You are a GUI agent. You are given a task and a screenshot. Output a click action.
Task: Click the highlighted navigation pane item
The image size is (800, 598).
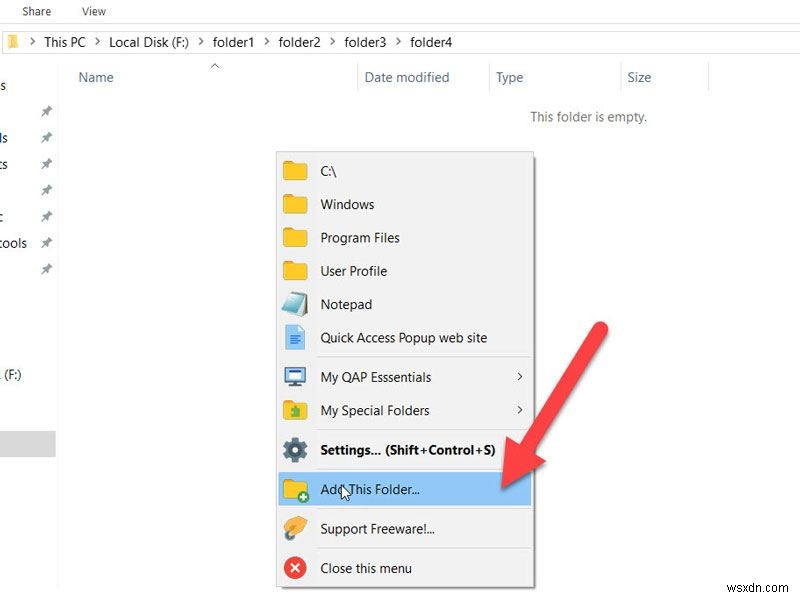[x=28, y=444]
